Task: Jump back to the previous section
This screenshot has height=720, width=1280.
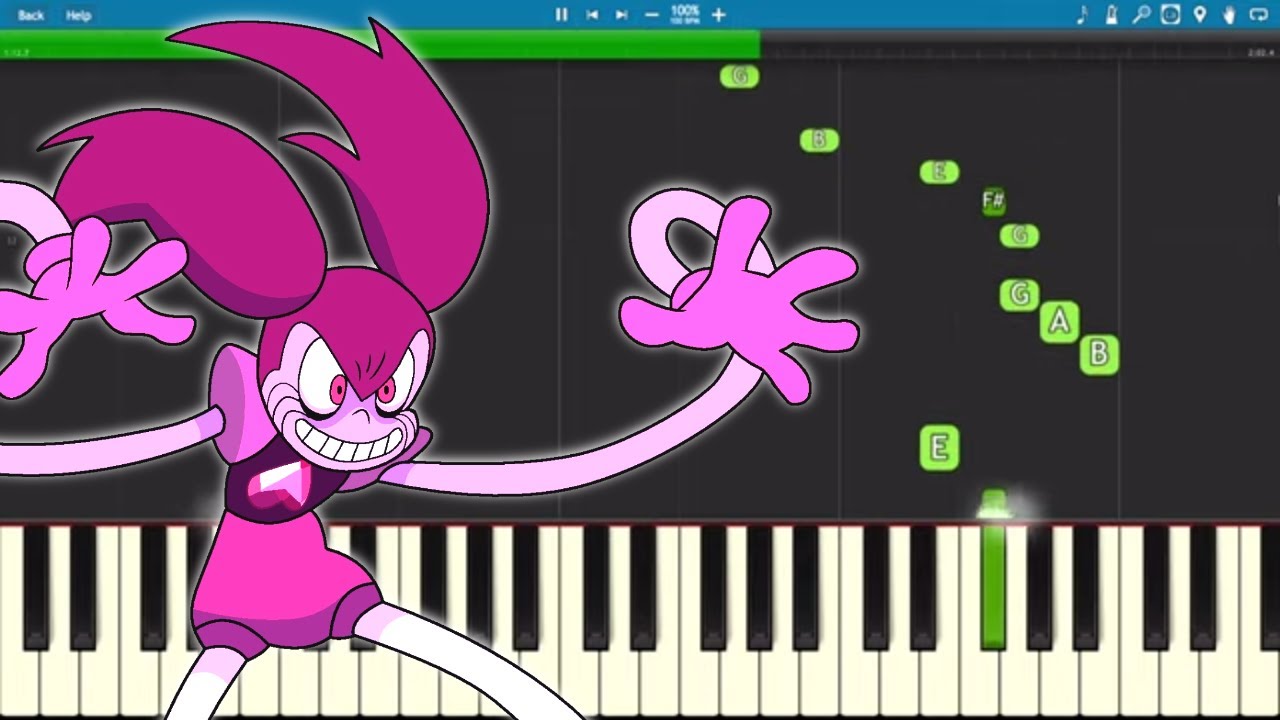Action: [x=592, y=15]
